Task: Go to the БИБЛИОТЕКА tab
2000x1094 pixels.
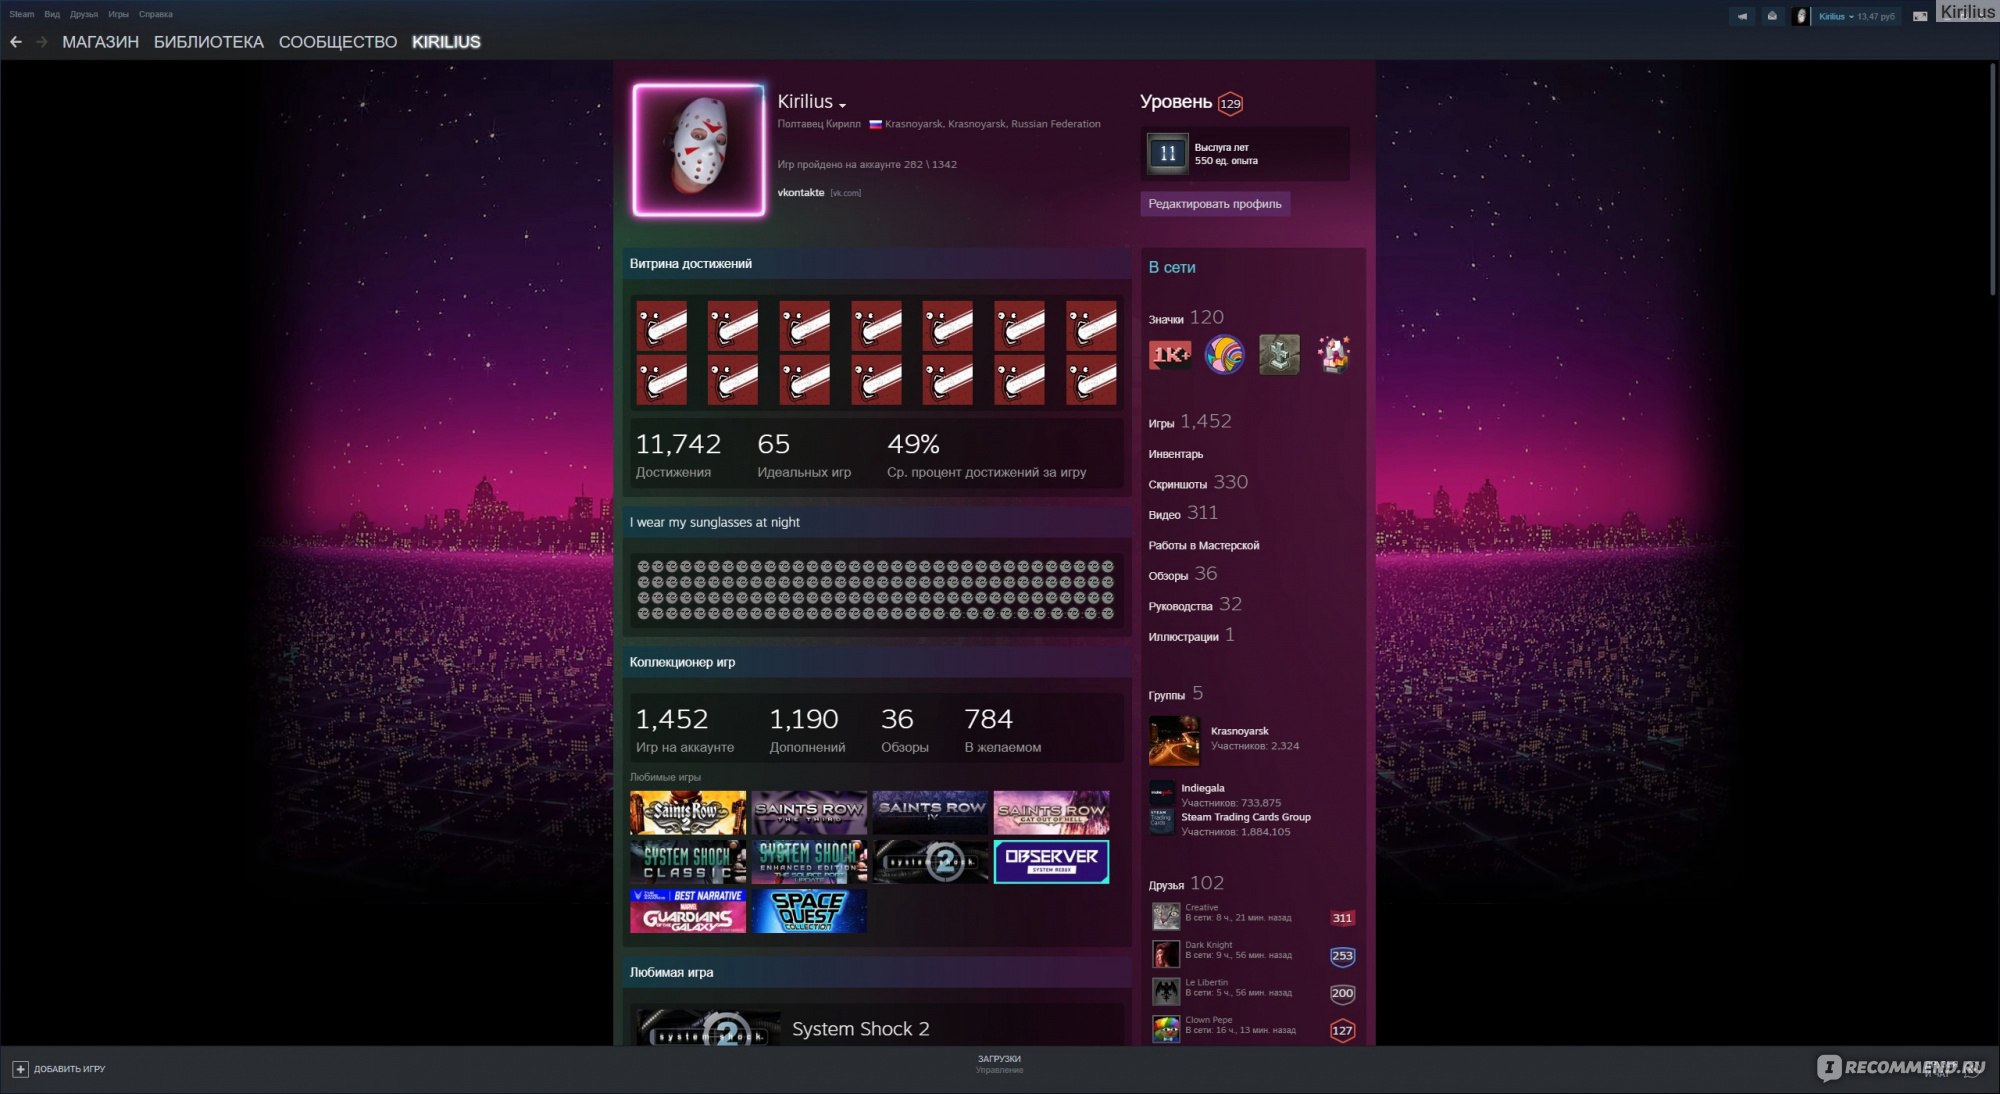Action: 208,42
